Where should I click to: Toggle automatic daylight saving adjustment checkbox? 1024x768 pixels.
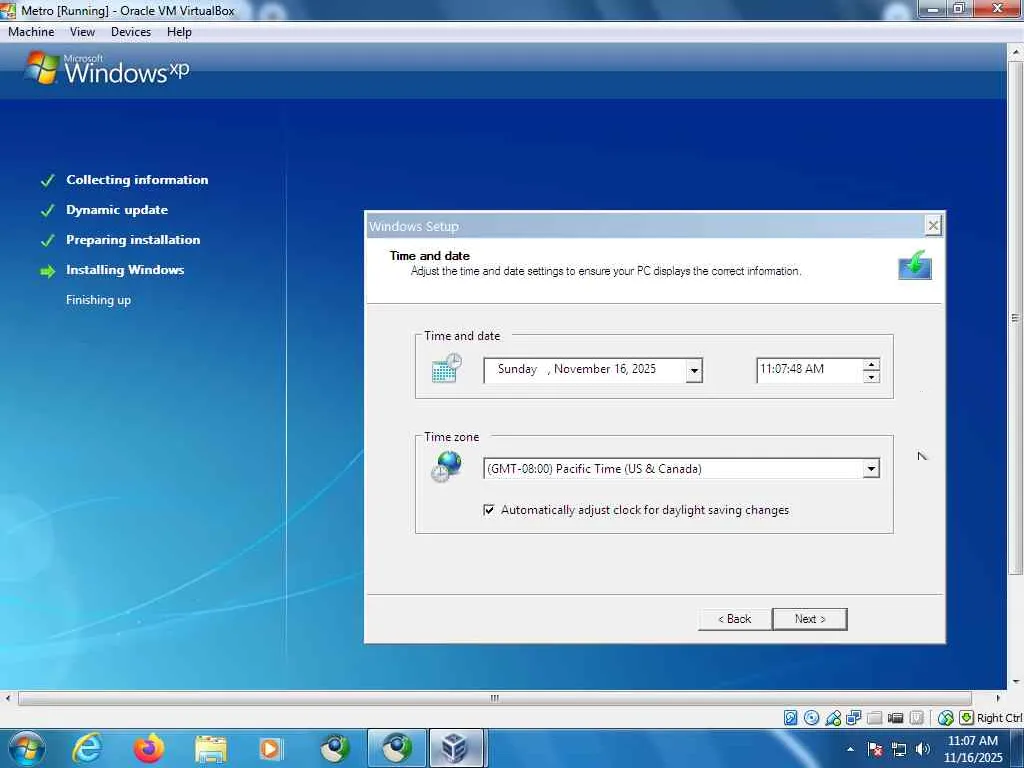(488, 510)
